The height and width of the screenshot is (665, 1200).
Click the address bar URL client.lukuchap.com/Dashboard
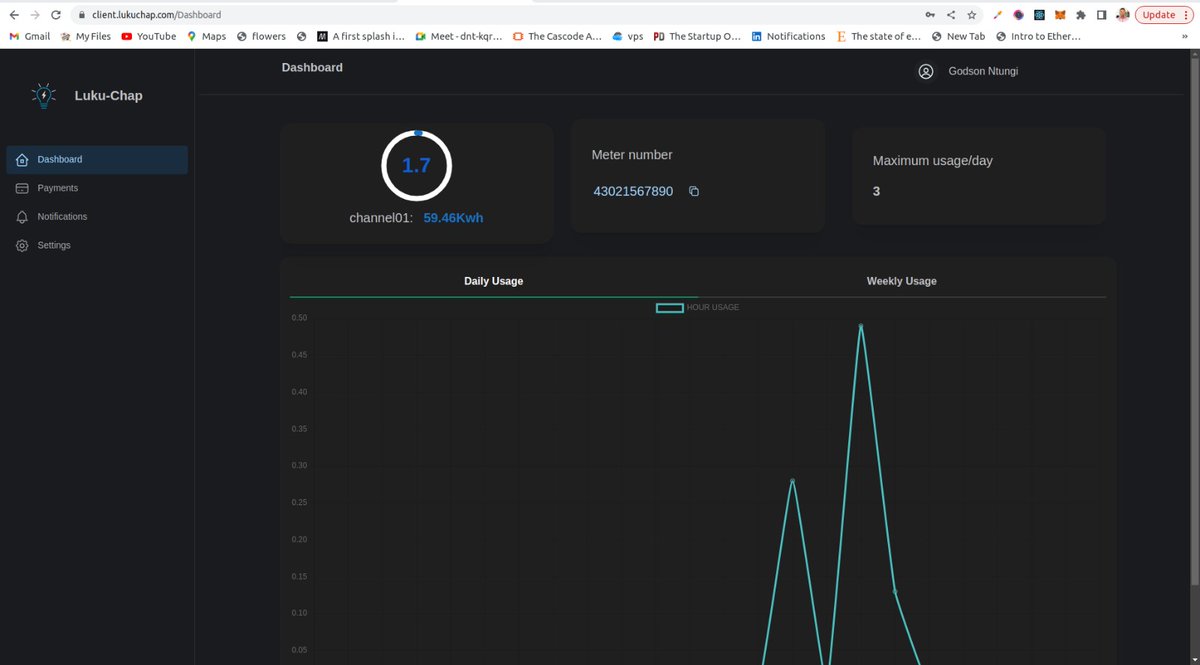click(x=157, y=15)
